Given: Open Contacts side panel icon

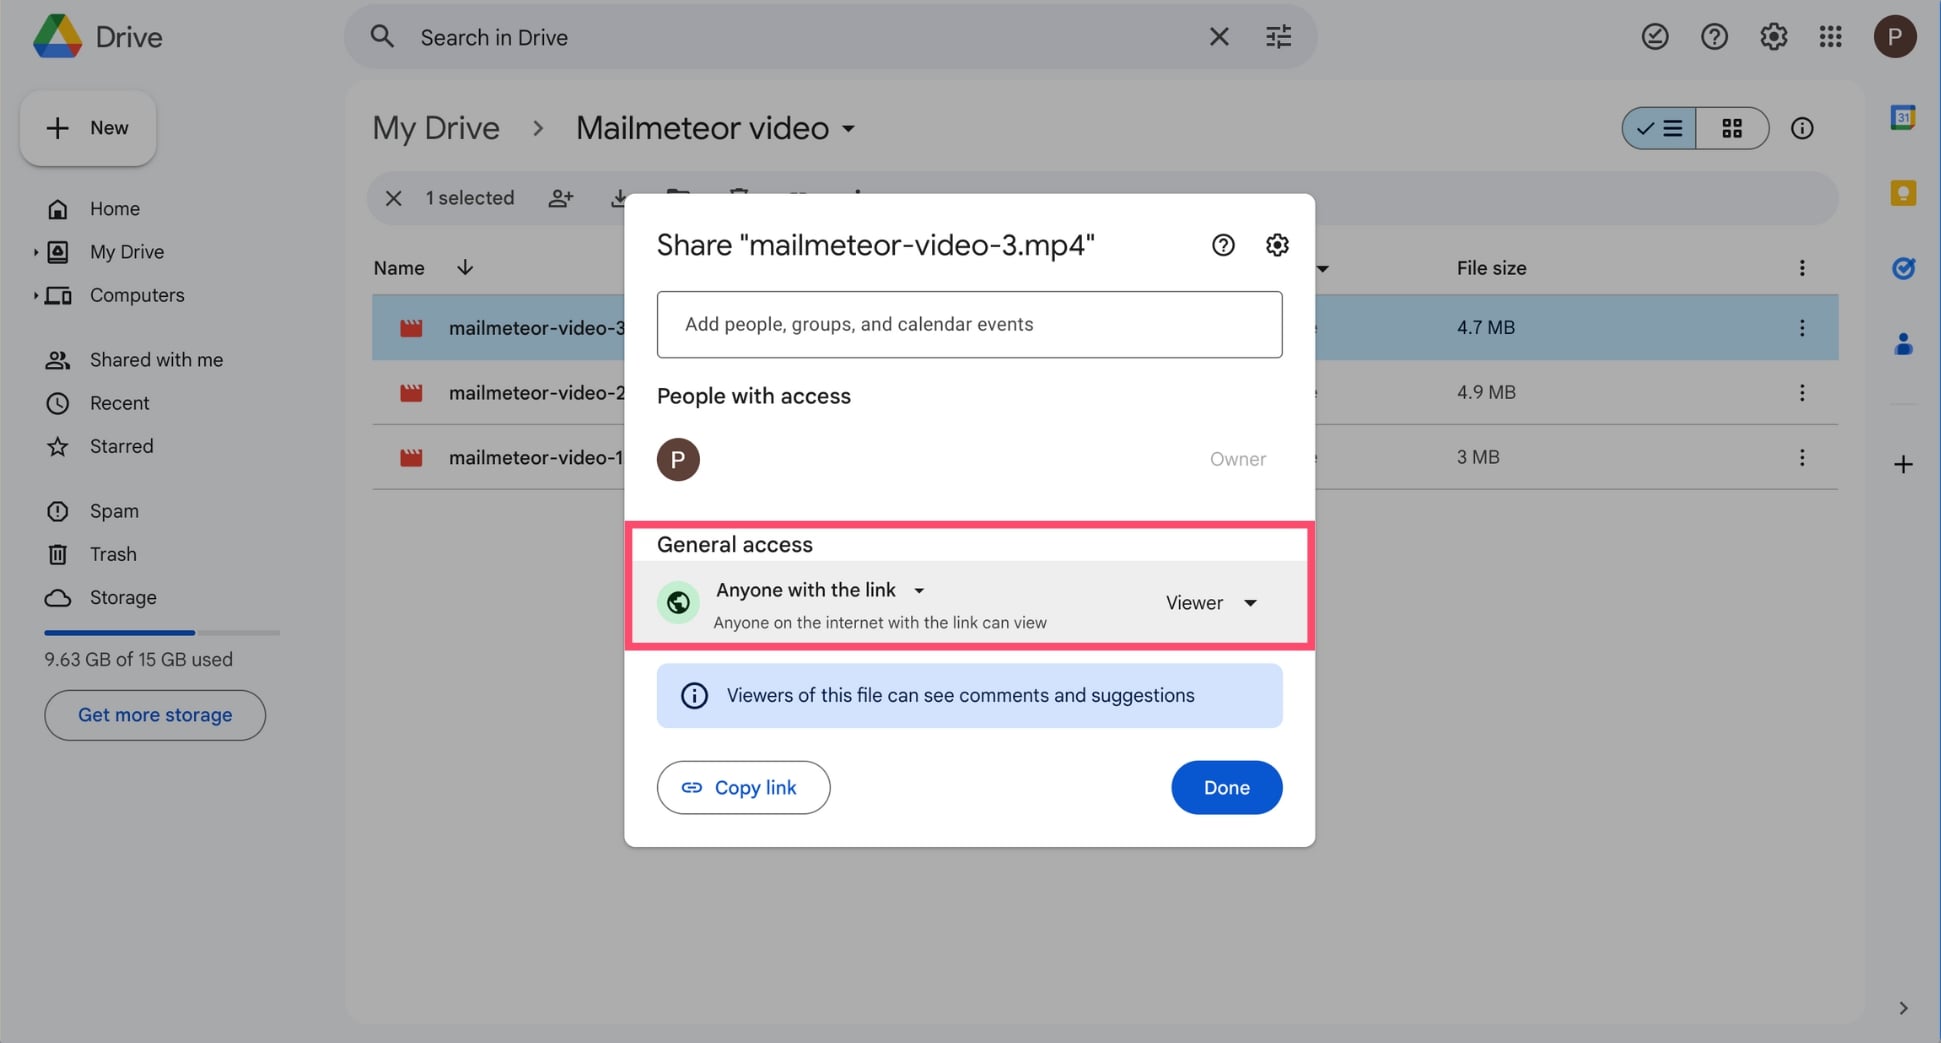Looking at the screenshot, I should (x=1903, y=344).
